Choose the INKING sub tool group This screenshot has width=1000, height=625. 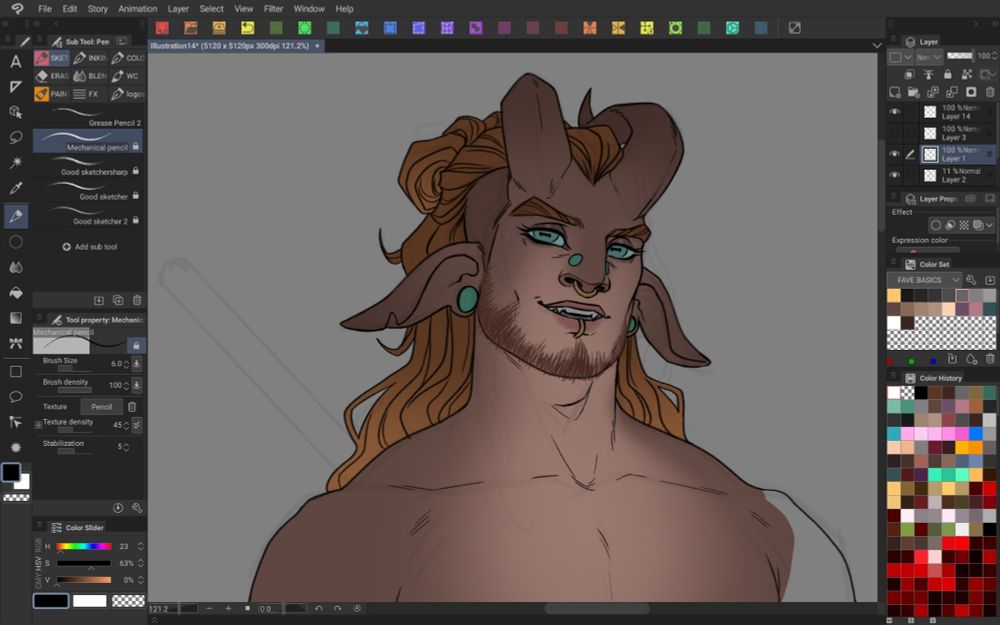point(89,58)
